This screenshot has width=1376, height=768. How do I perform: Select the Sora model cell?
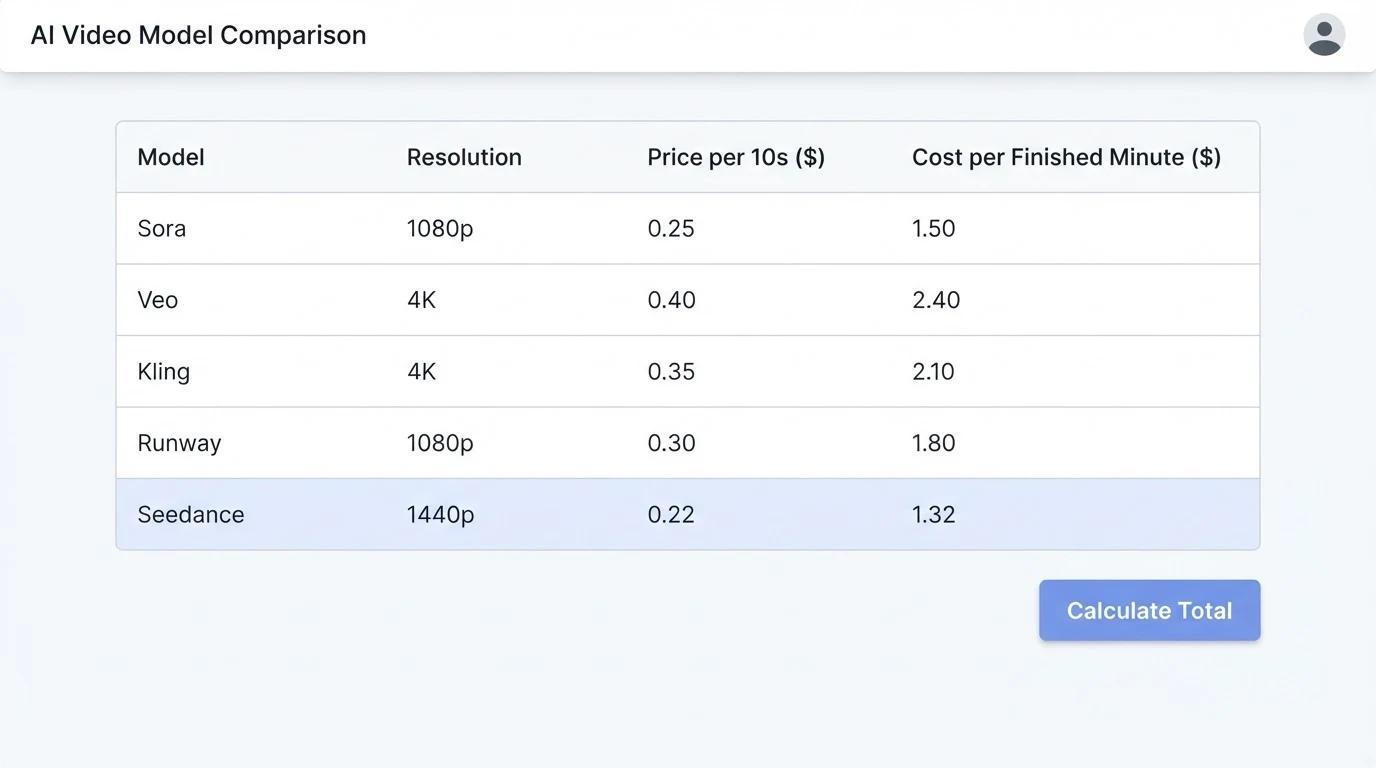point(162,228)
